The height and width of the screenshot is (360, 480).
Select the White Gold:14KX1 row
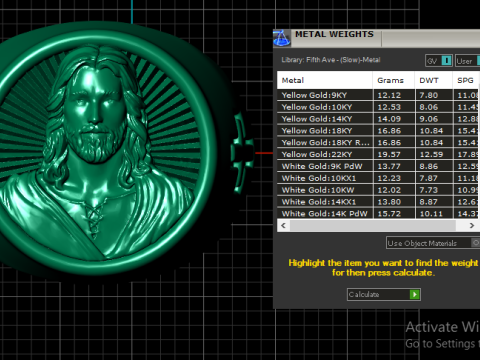click(x=378, y=202)
